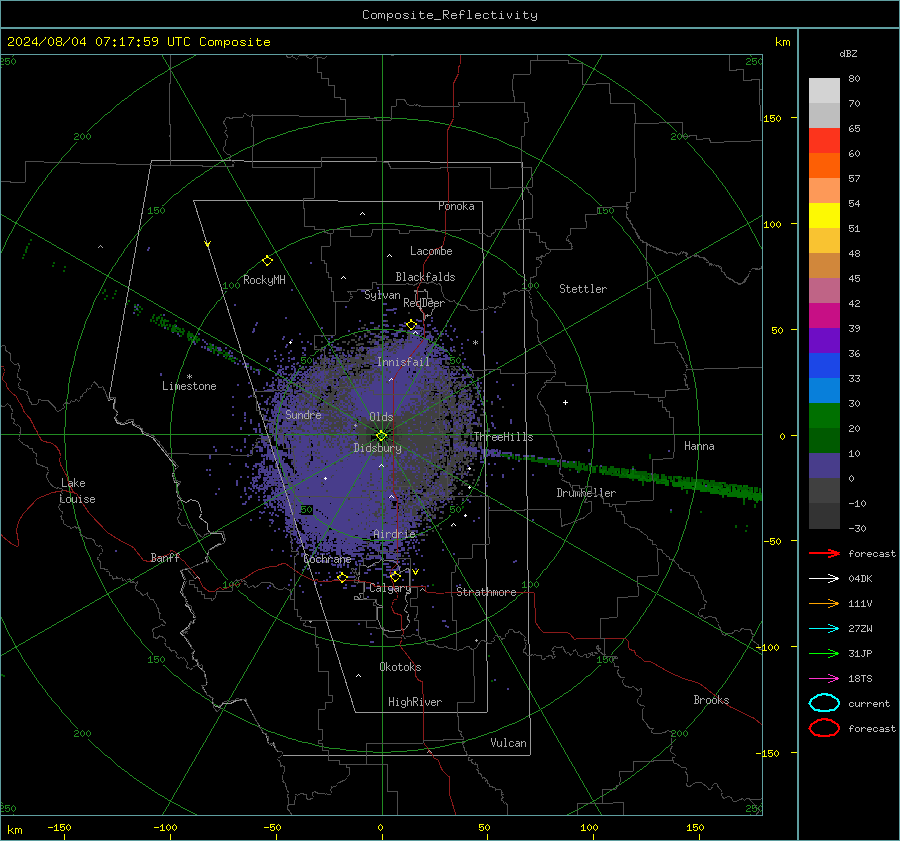Click the Innisfail town label
Viewport: 900px width, 841px height.
point(403,362)
